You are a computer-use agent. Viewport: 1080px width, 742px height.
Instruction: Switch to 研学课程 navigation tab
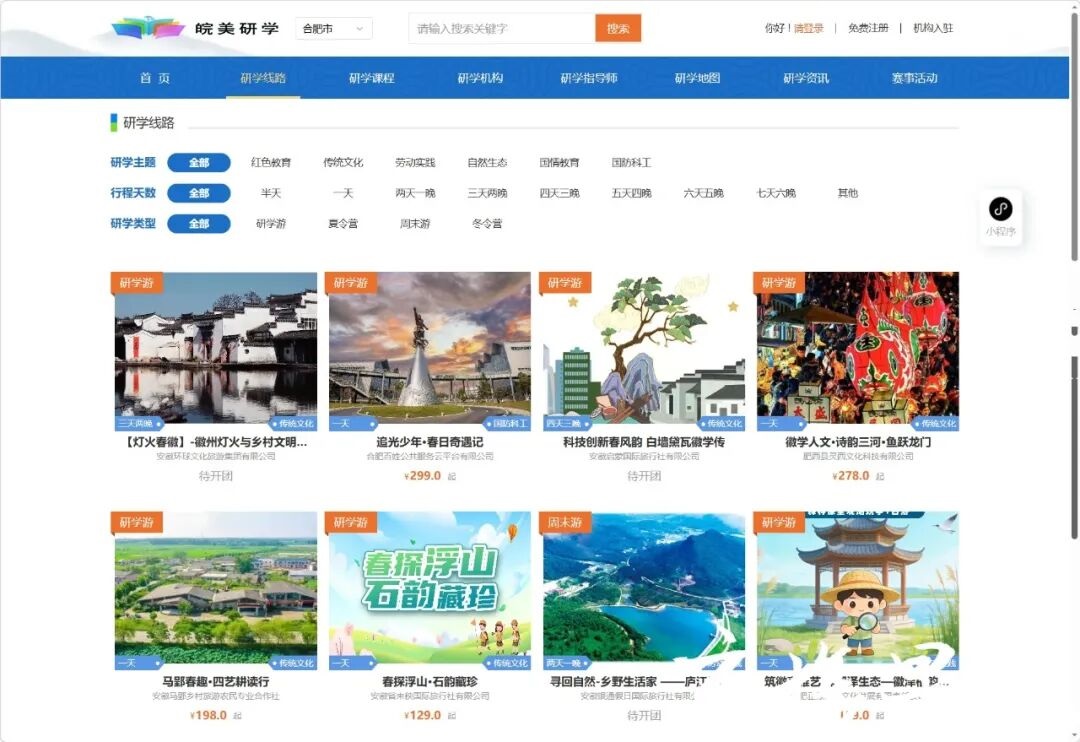(x=371, y=78)
